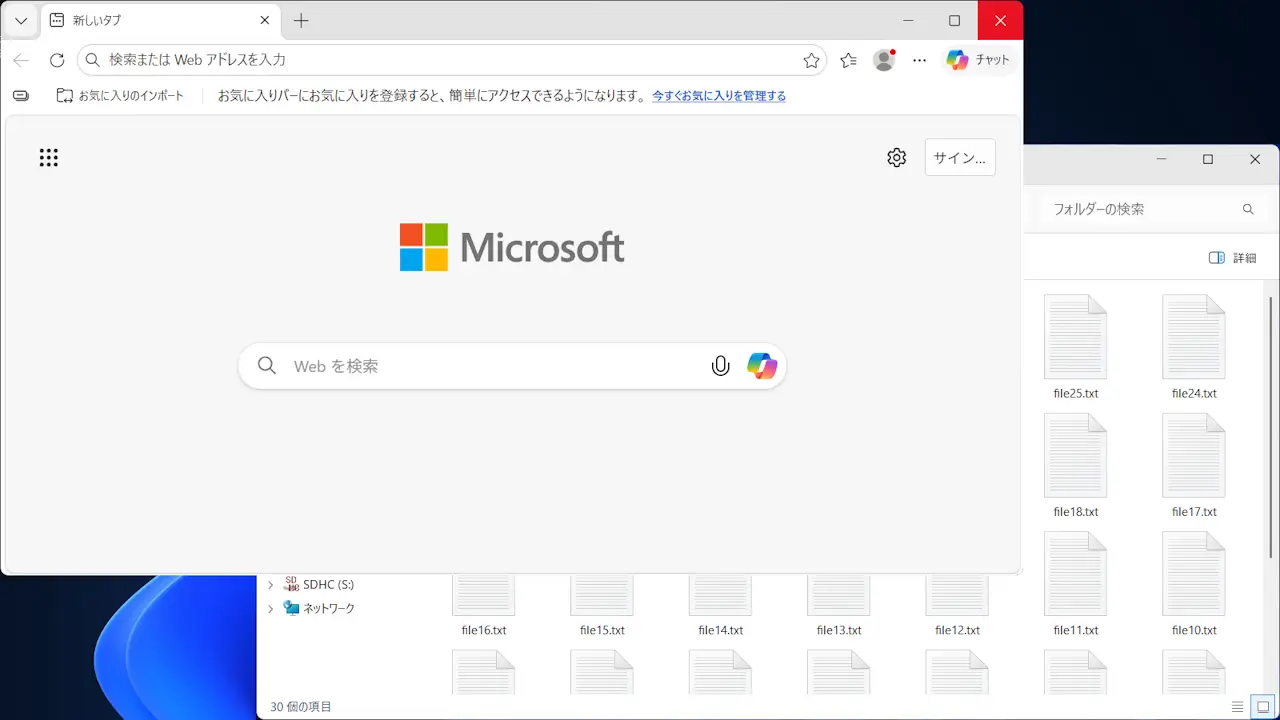Click the apps launcher grid icon

pos(48,157)
